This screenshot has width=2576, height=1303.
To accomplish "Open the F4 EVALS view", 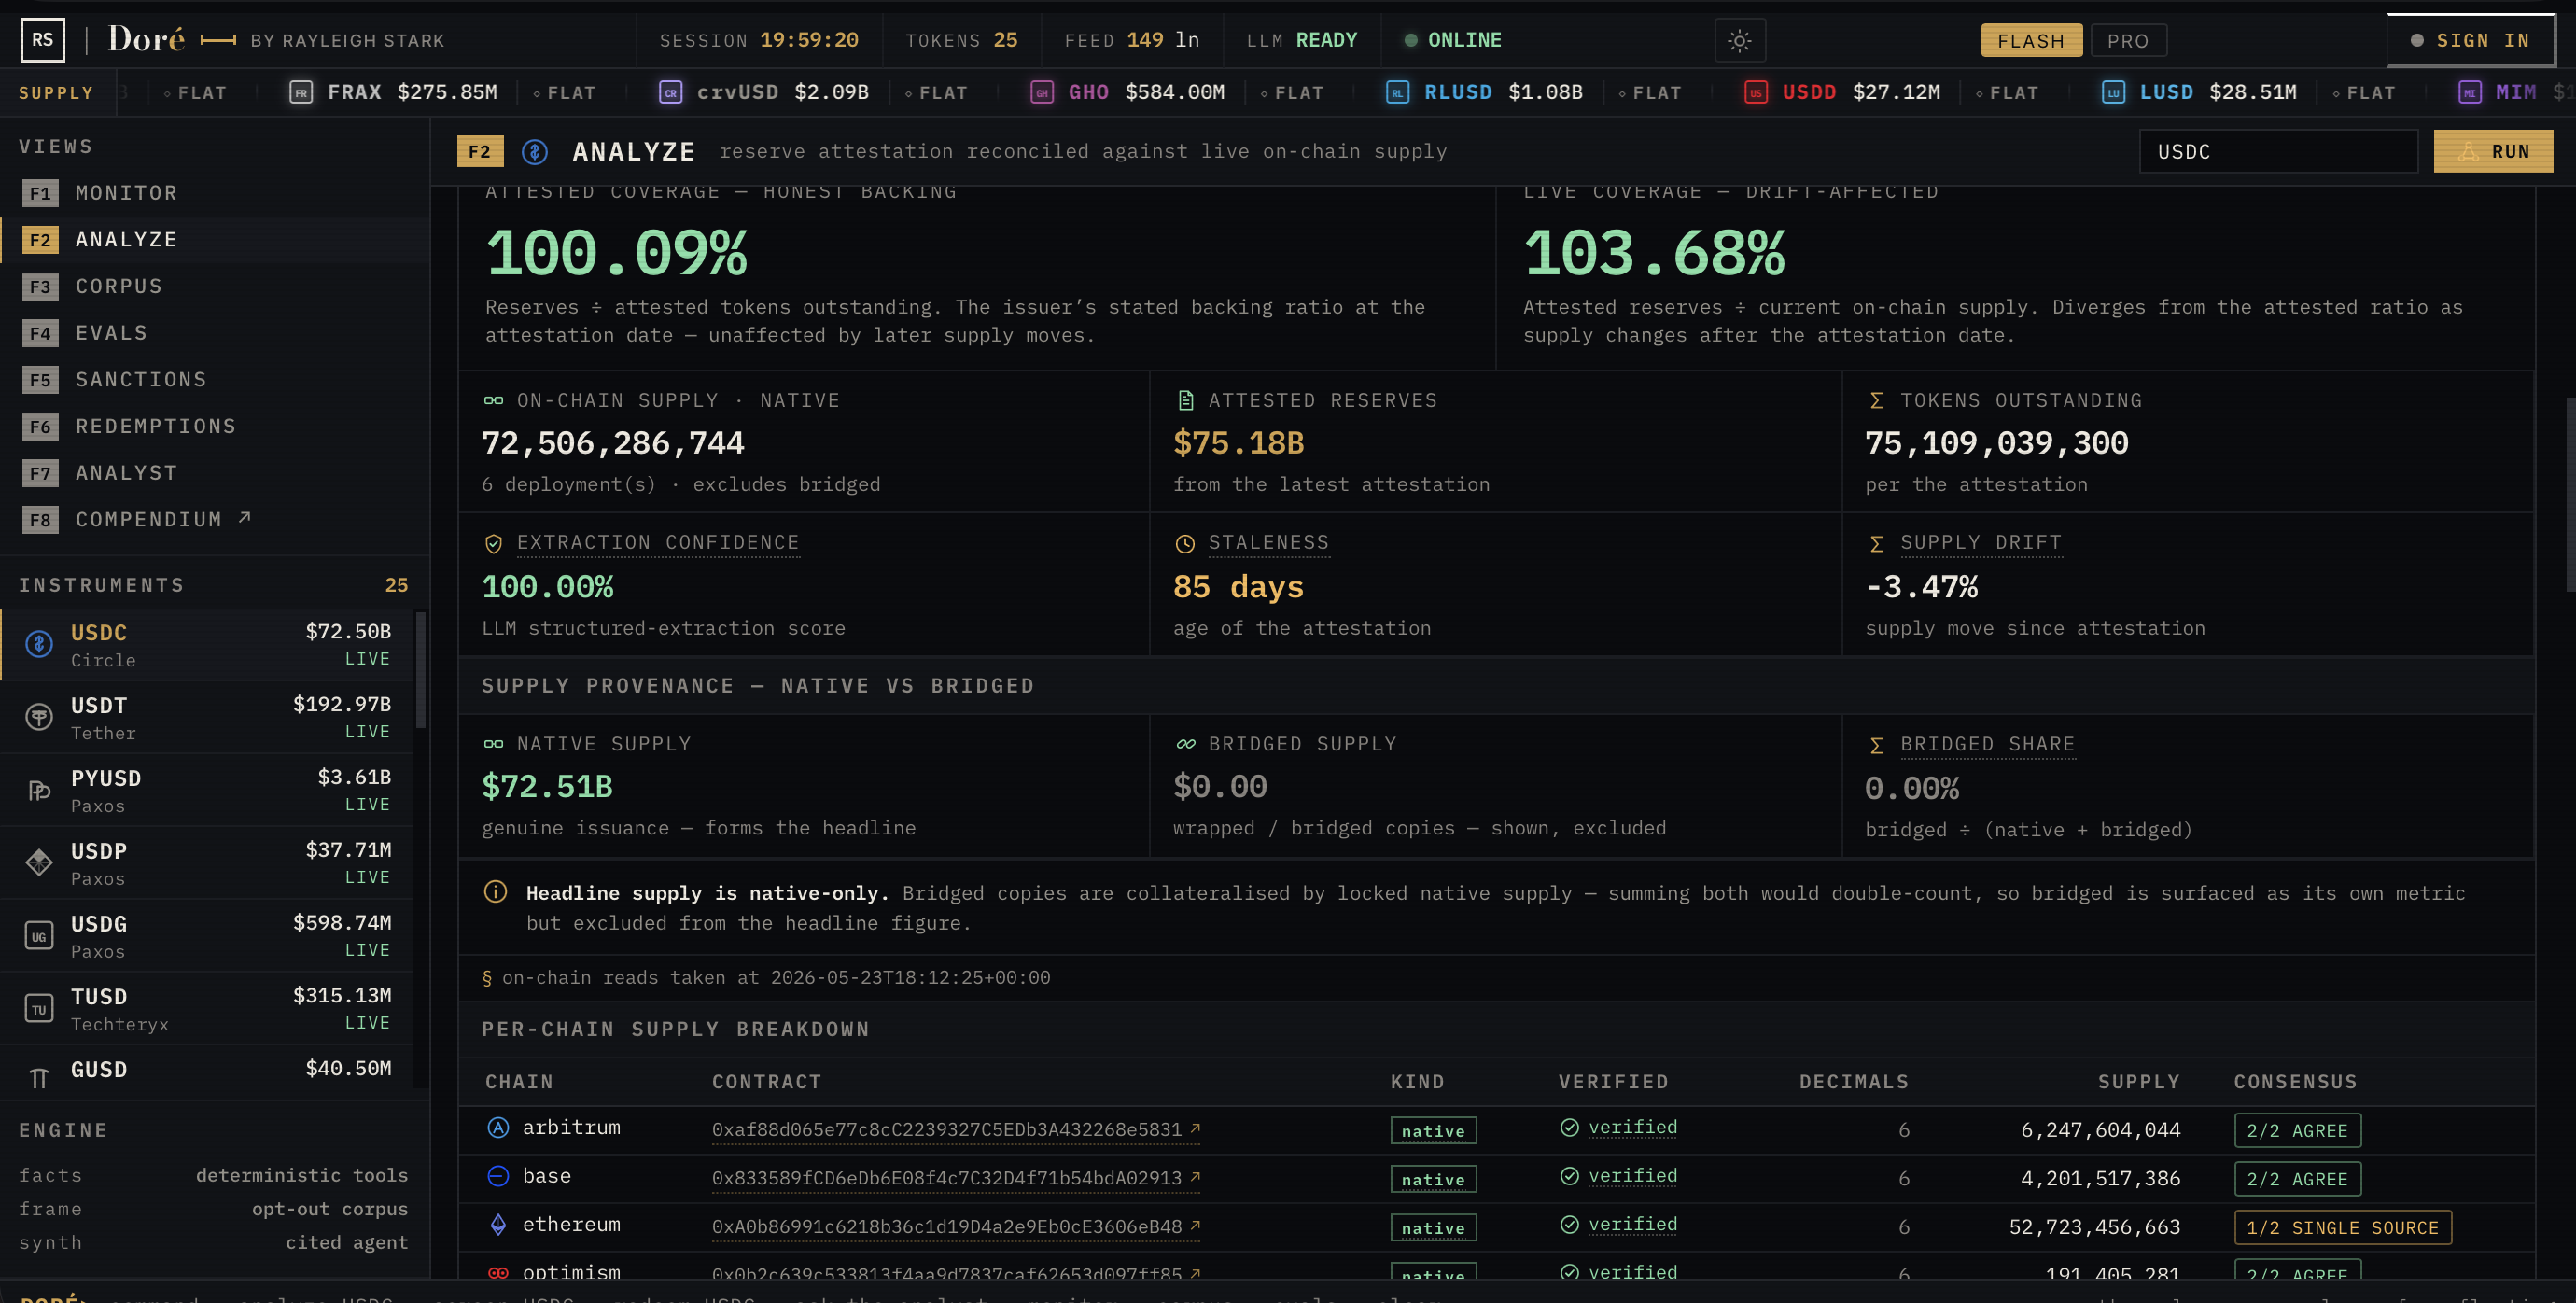I will [x=215, y=333].
